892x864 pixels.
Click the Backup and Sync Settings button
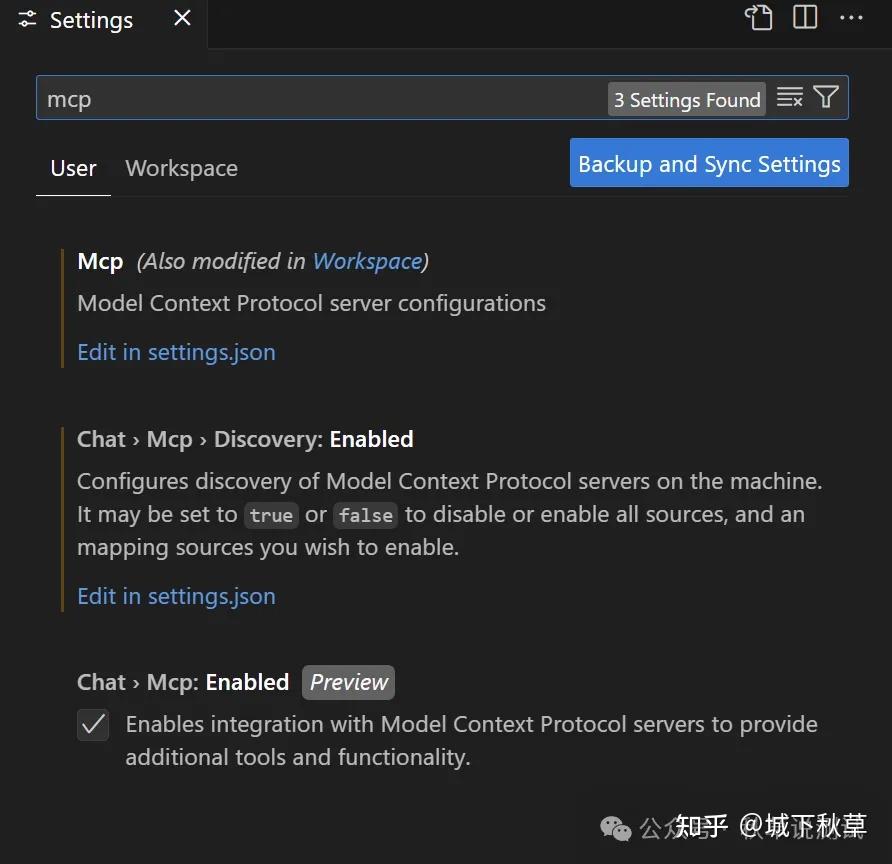point(708,162)
